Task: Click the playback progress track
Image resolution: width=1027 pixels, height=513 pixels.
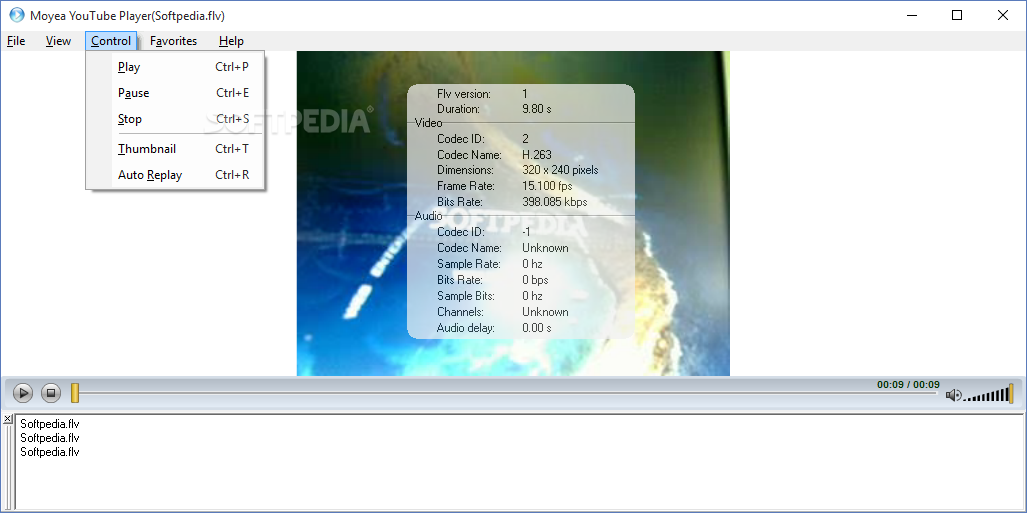Action: 508,393
